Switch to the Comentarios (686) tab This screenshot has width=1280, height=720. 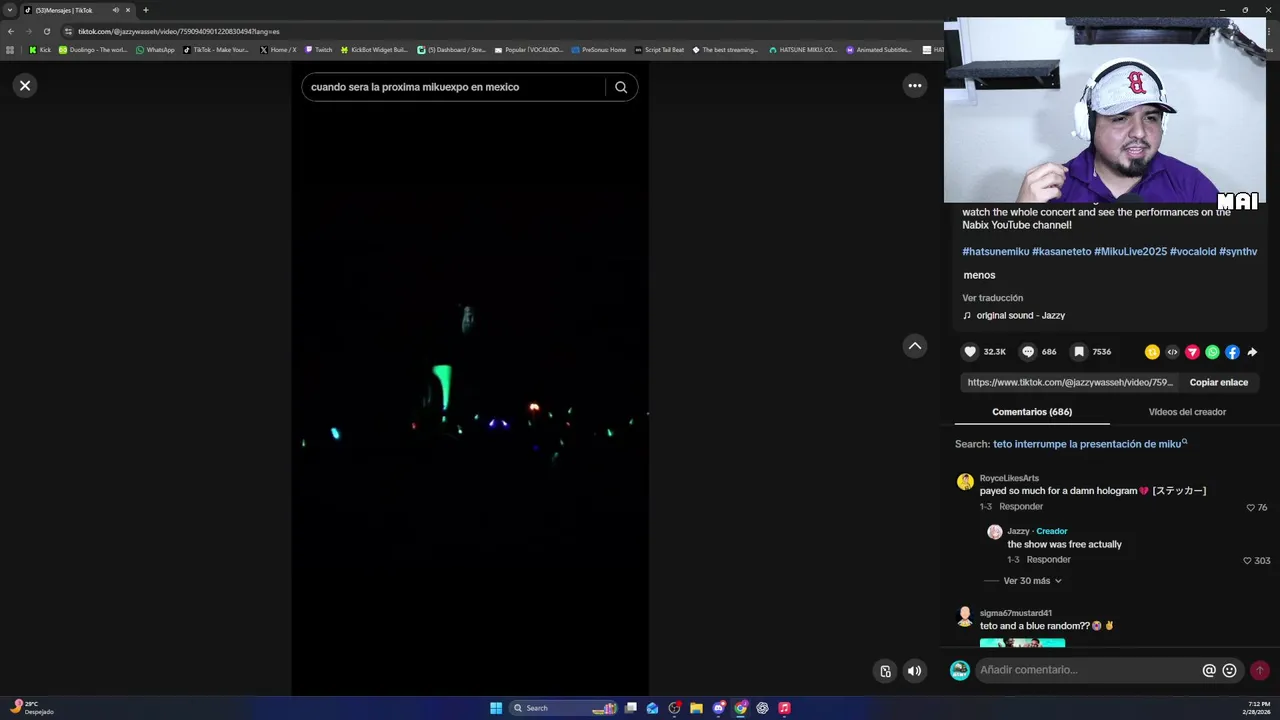[1032, 412]
